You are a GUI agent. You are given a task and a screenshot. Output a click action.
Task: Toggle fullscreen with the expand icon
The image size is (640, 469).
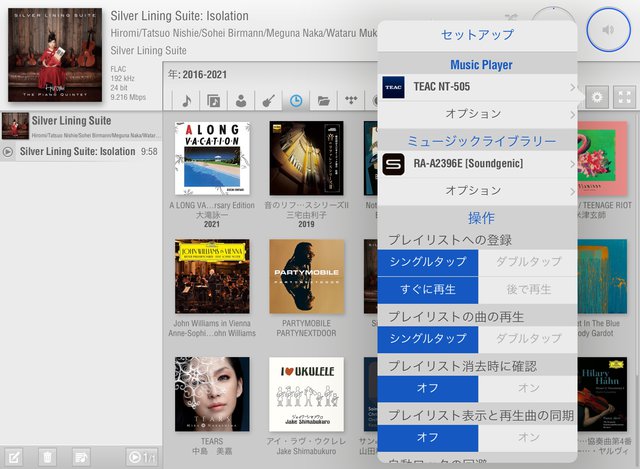click(x=625, y=98)
